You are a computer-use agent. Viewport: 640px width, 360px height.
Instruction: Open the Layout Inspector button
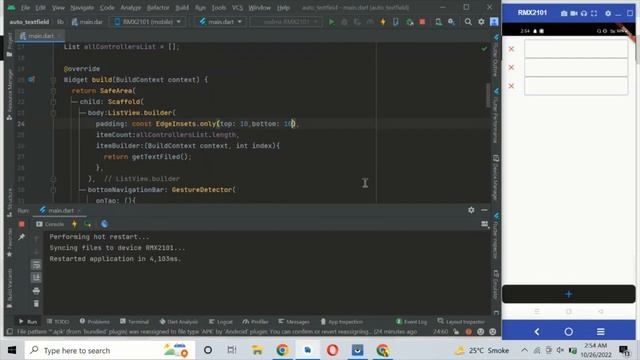[461, 322]
